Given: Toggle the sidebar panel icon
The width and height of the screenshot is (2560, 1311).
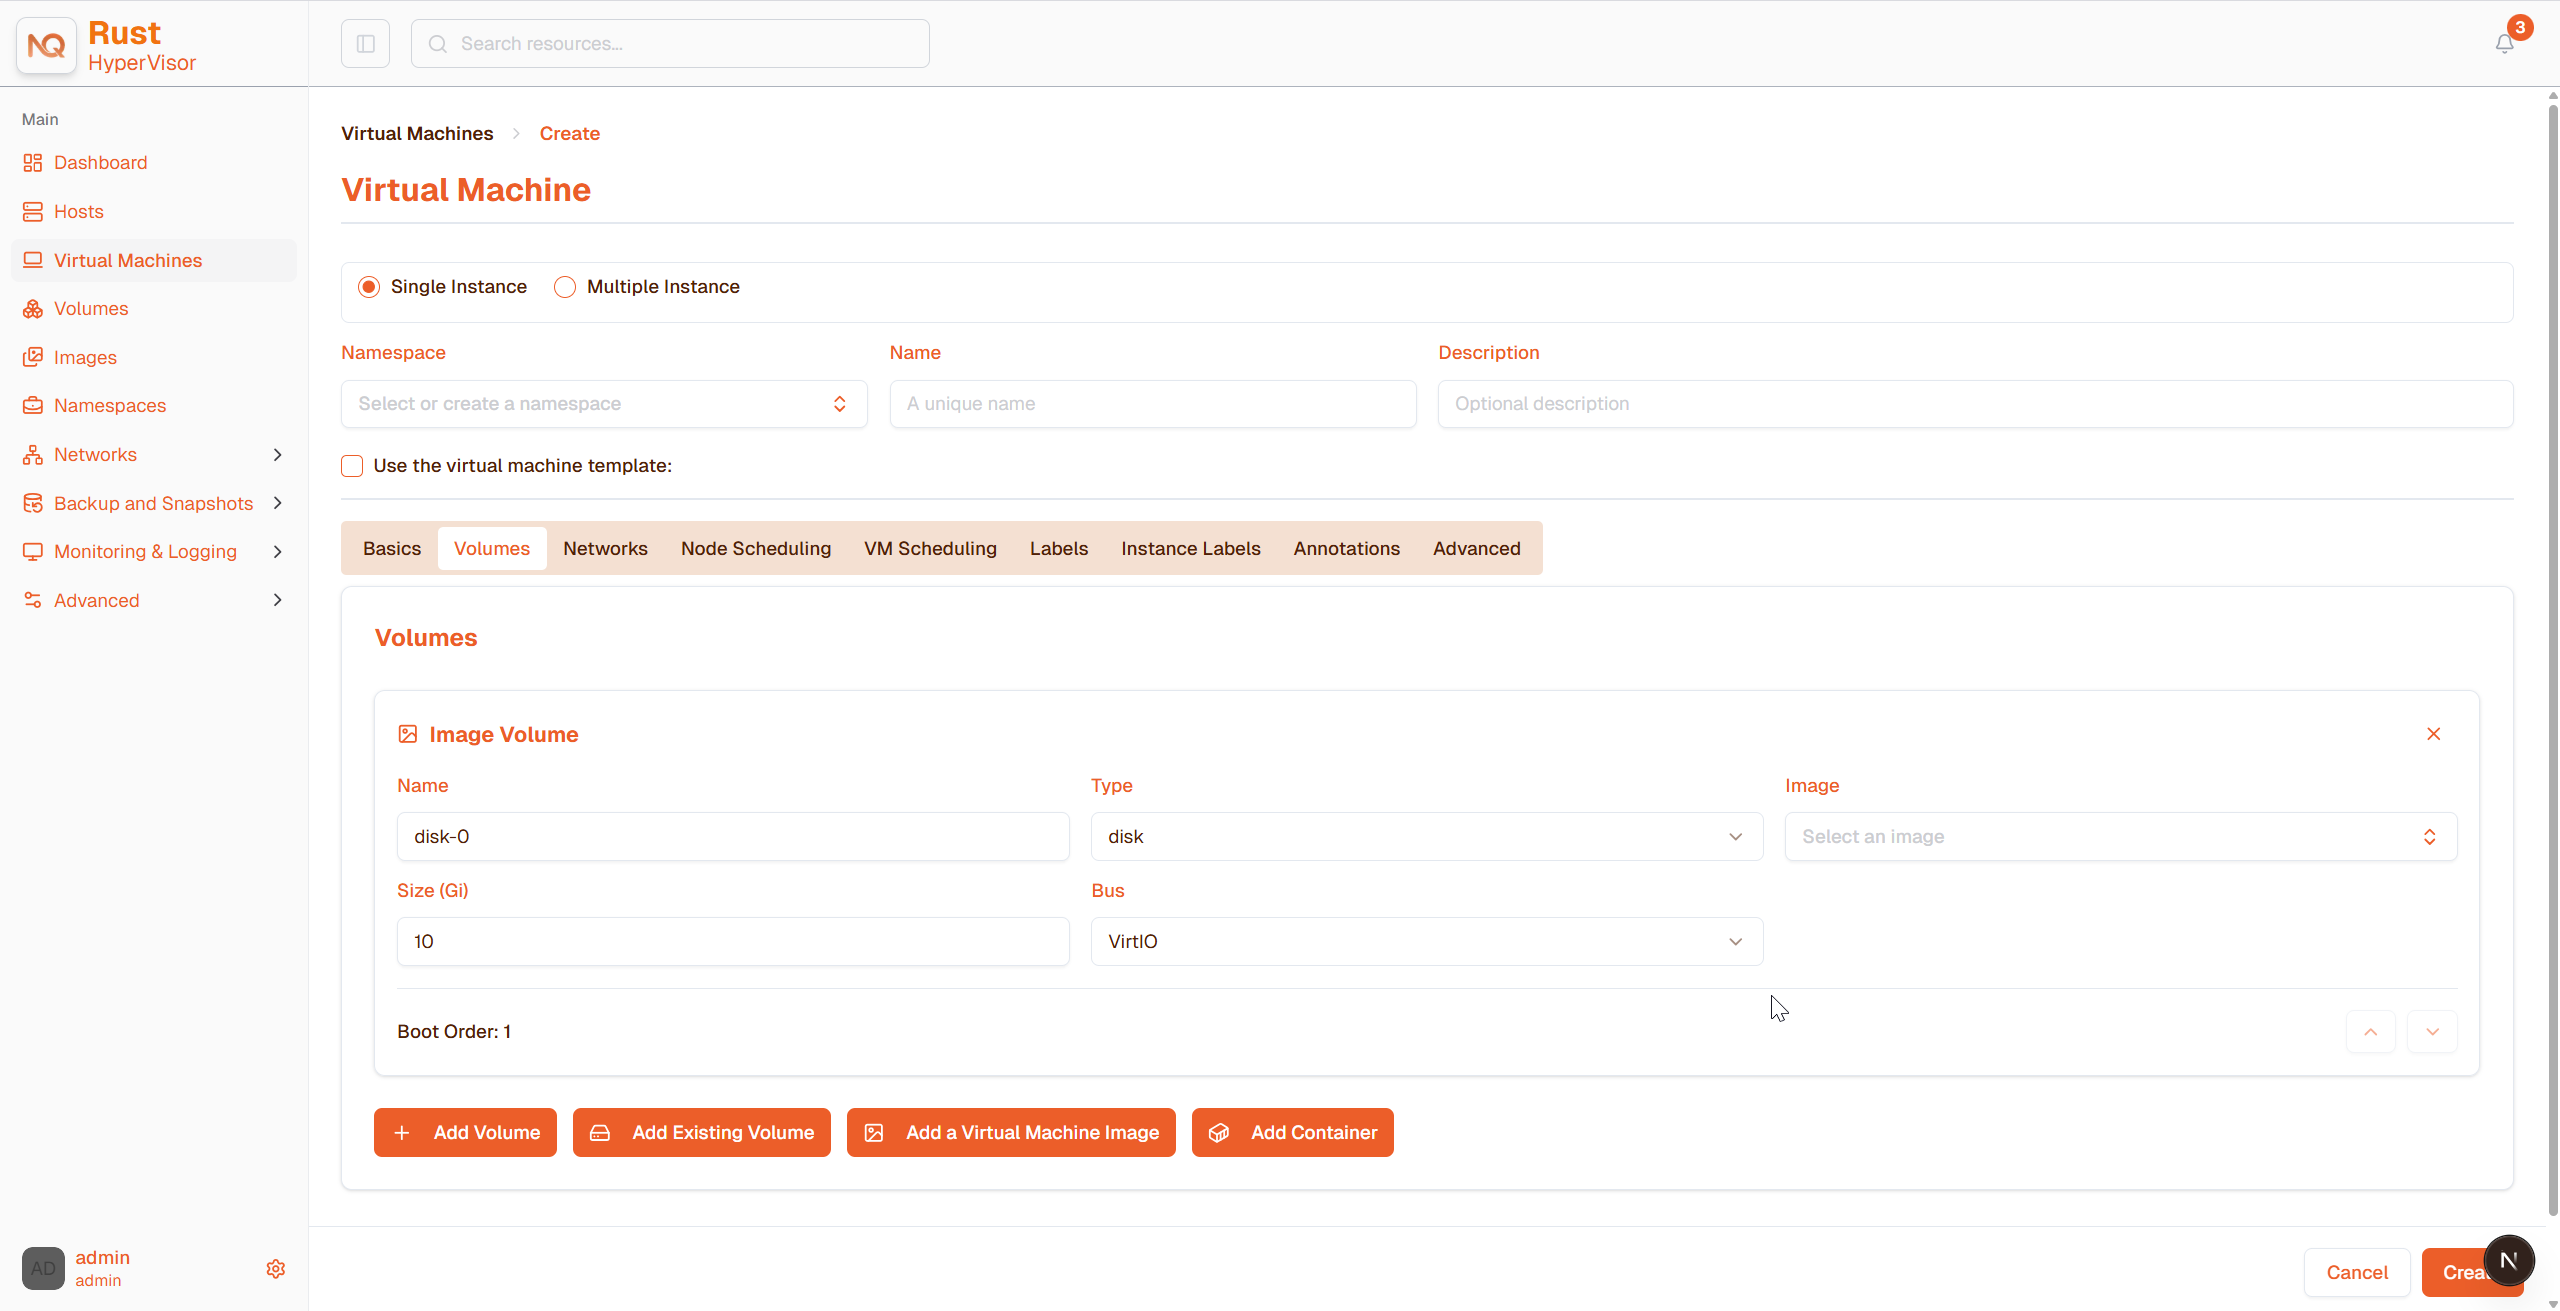Looking at the screenshot, I should point(365,44).
